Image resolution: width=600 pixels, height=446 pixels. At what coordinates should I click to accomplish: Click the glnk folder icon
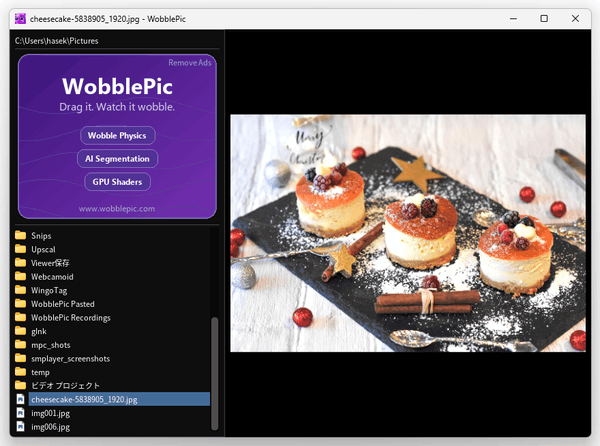point(20,331)
